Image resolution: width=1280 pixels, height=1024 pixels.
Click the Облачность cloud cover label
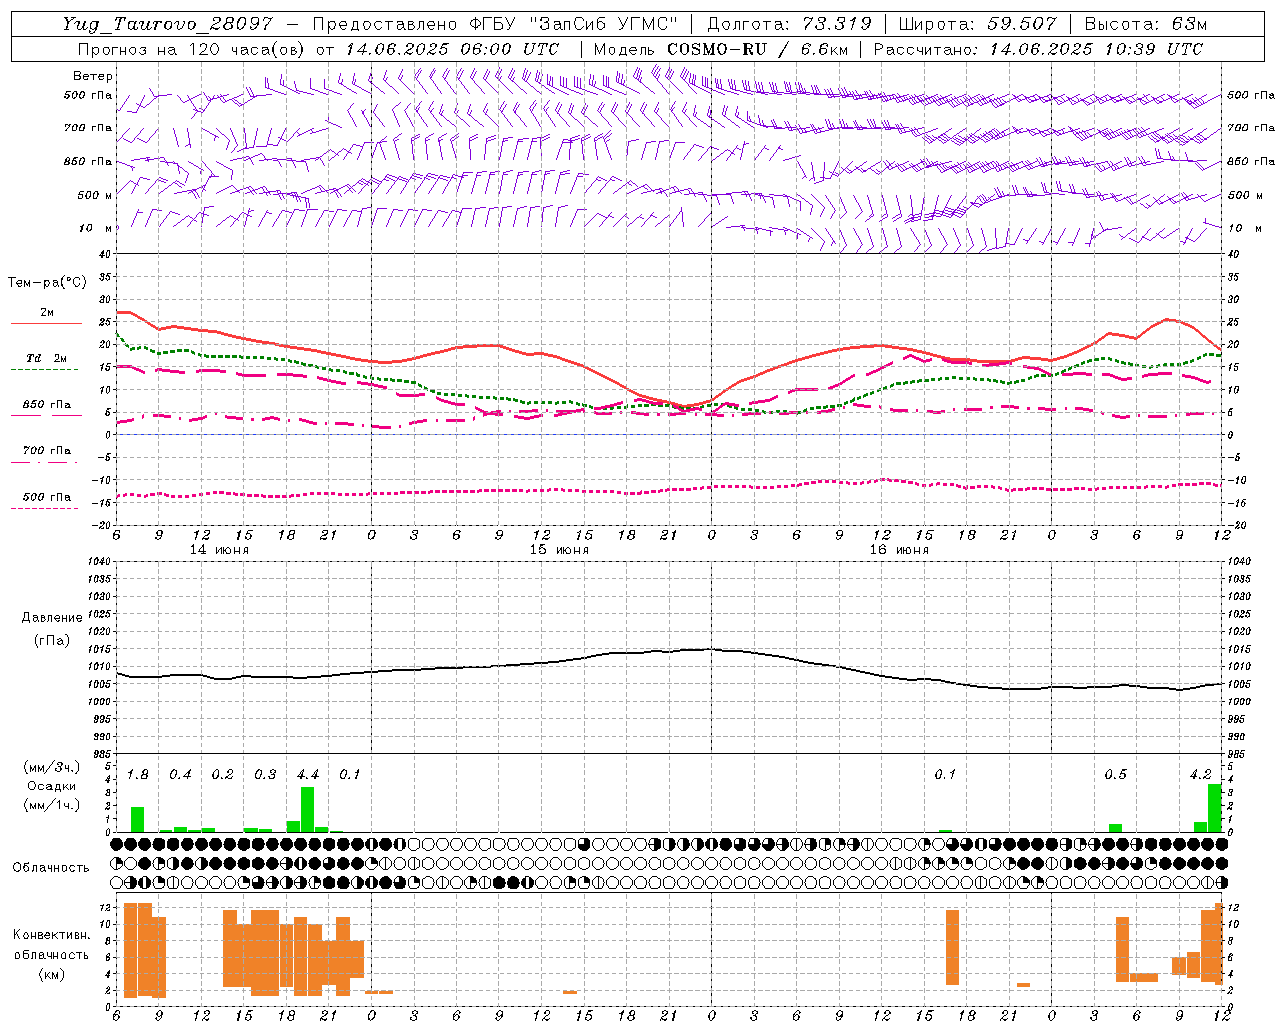click(x=51, y=868)
